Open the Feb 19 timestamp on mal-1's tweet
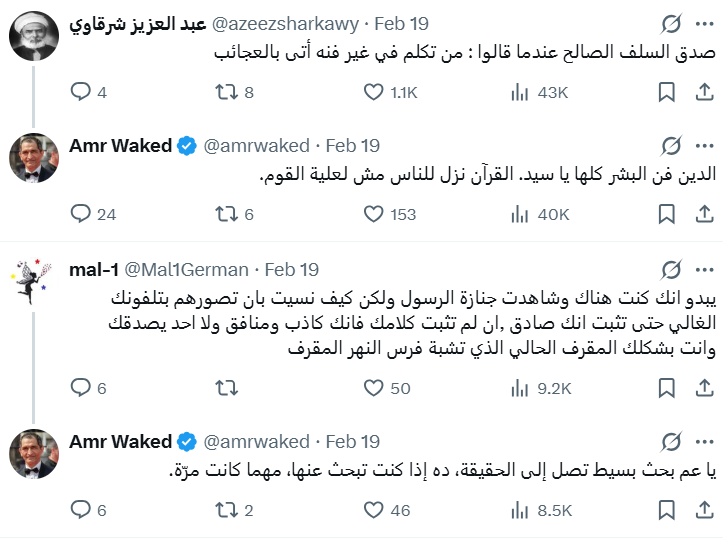This screenshot has height=547, width=723. point(292,269)
